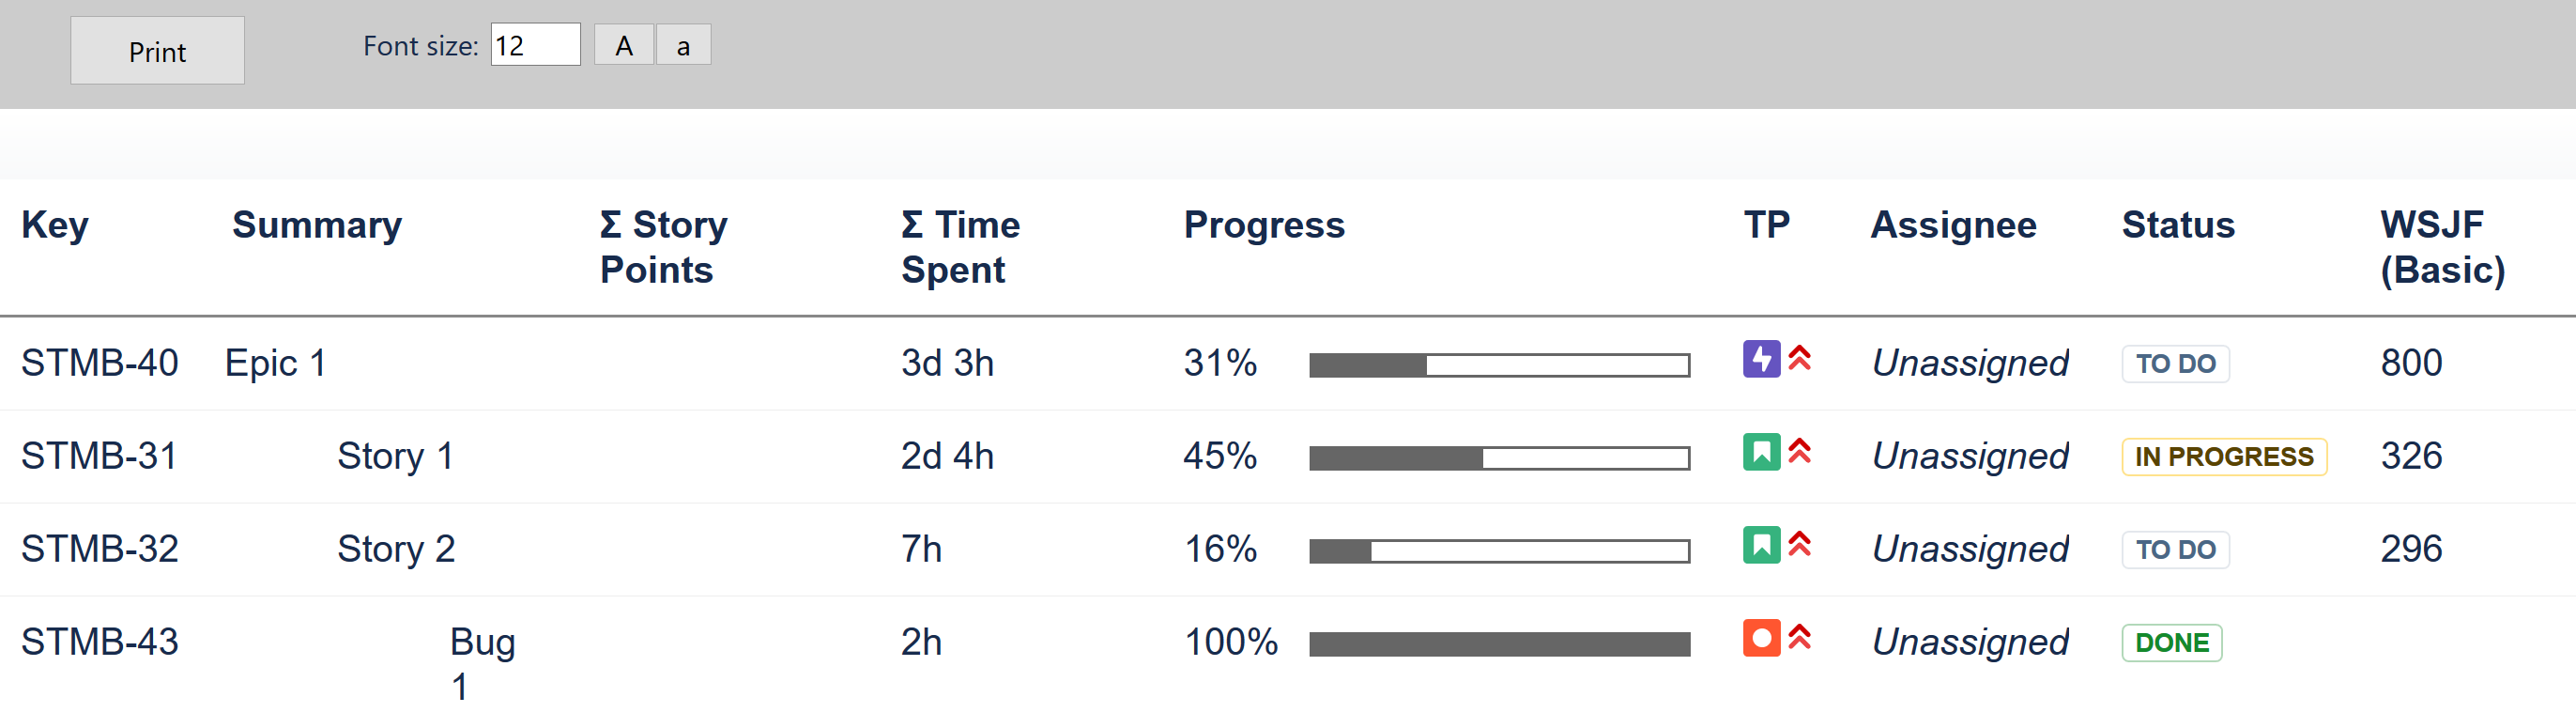Click the Progress column header
The width and height of the screenshot is (2576, 728).
tap(1264, 226)
